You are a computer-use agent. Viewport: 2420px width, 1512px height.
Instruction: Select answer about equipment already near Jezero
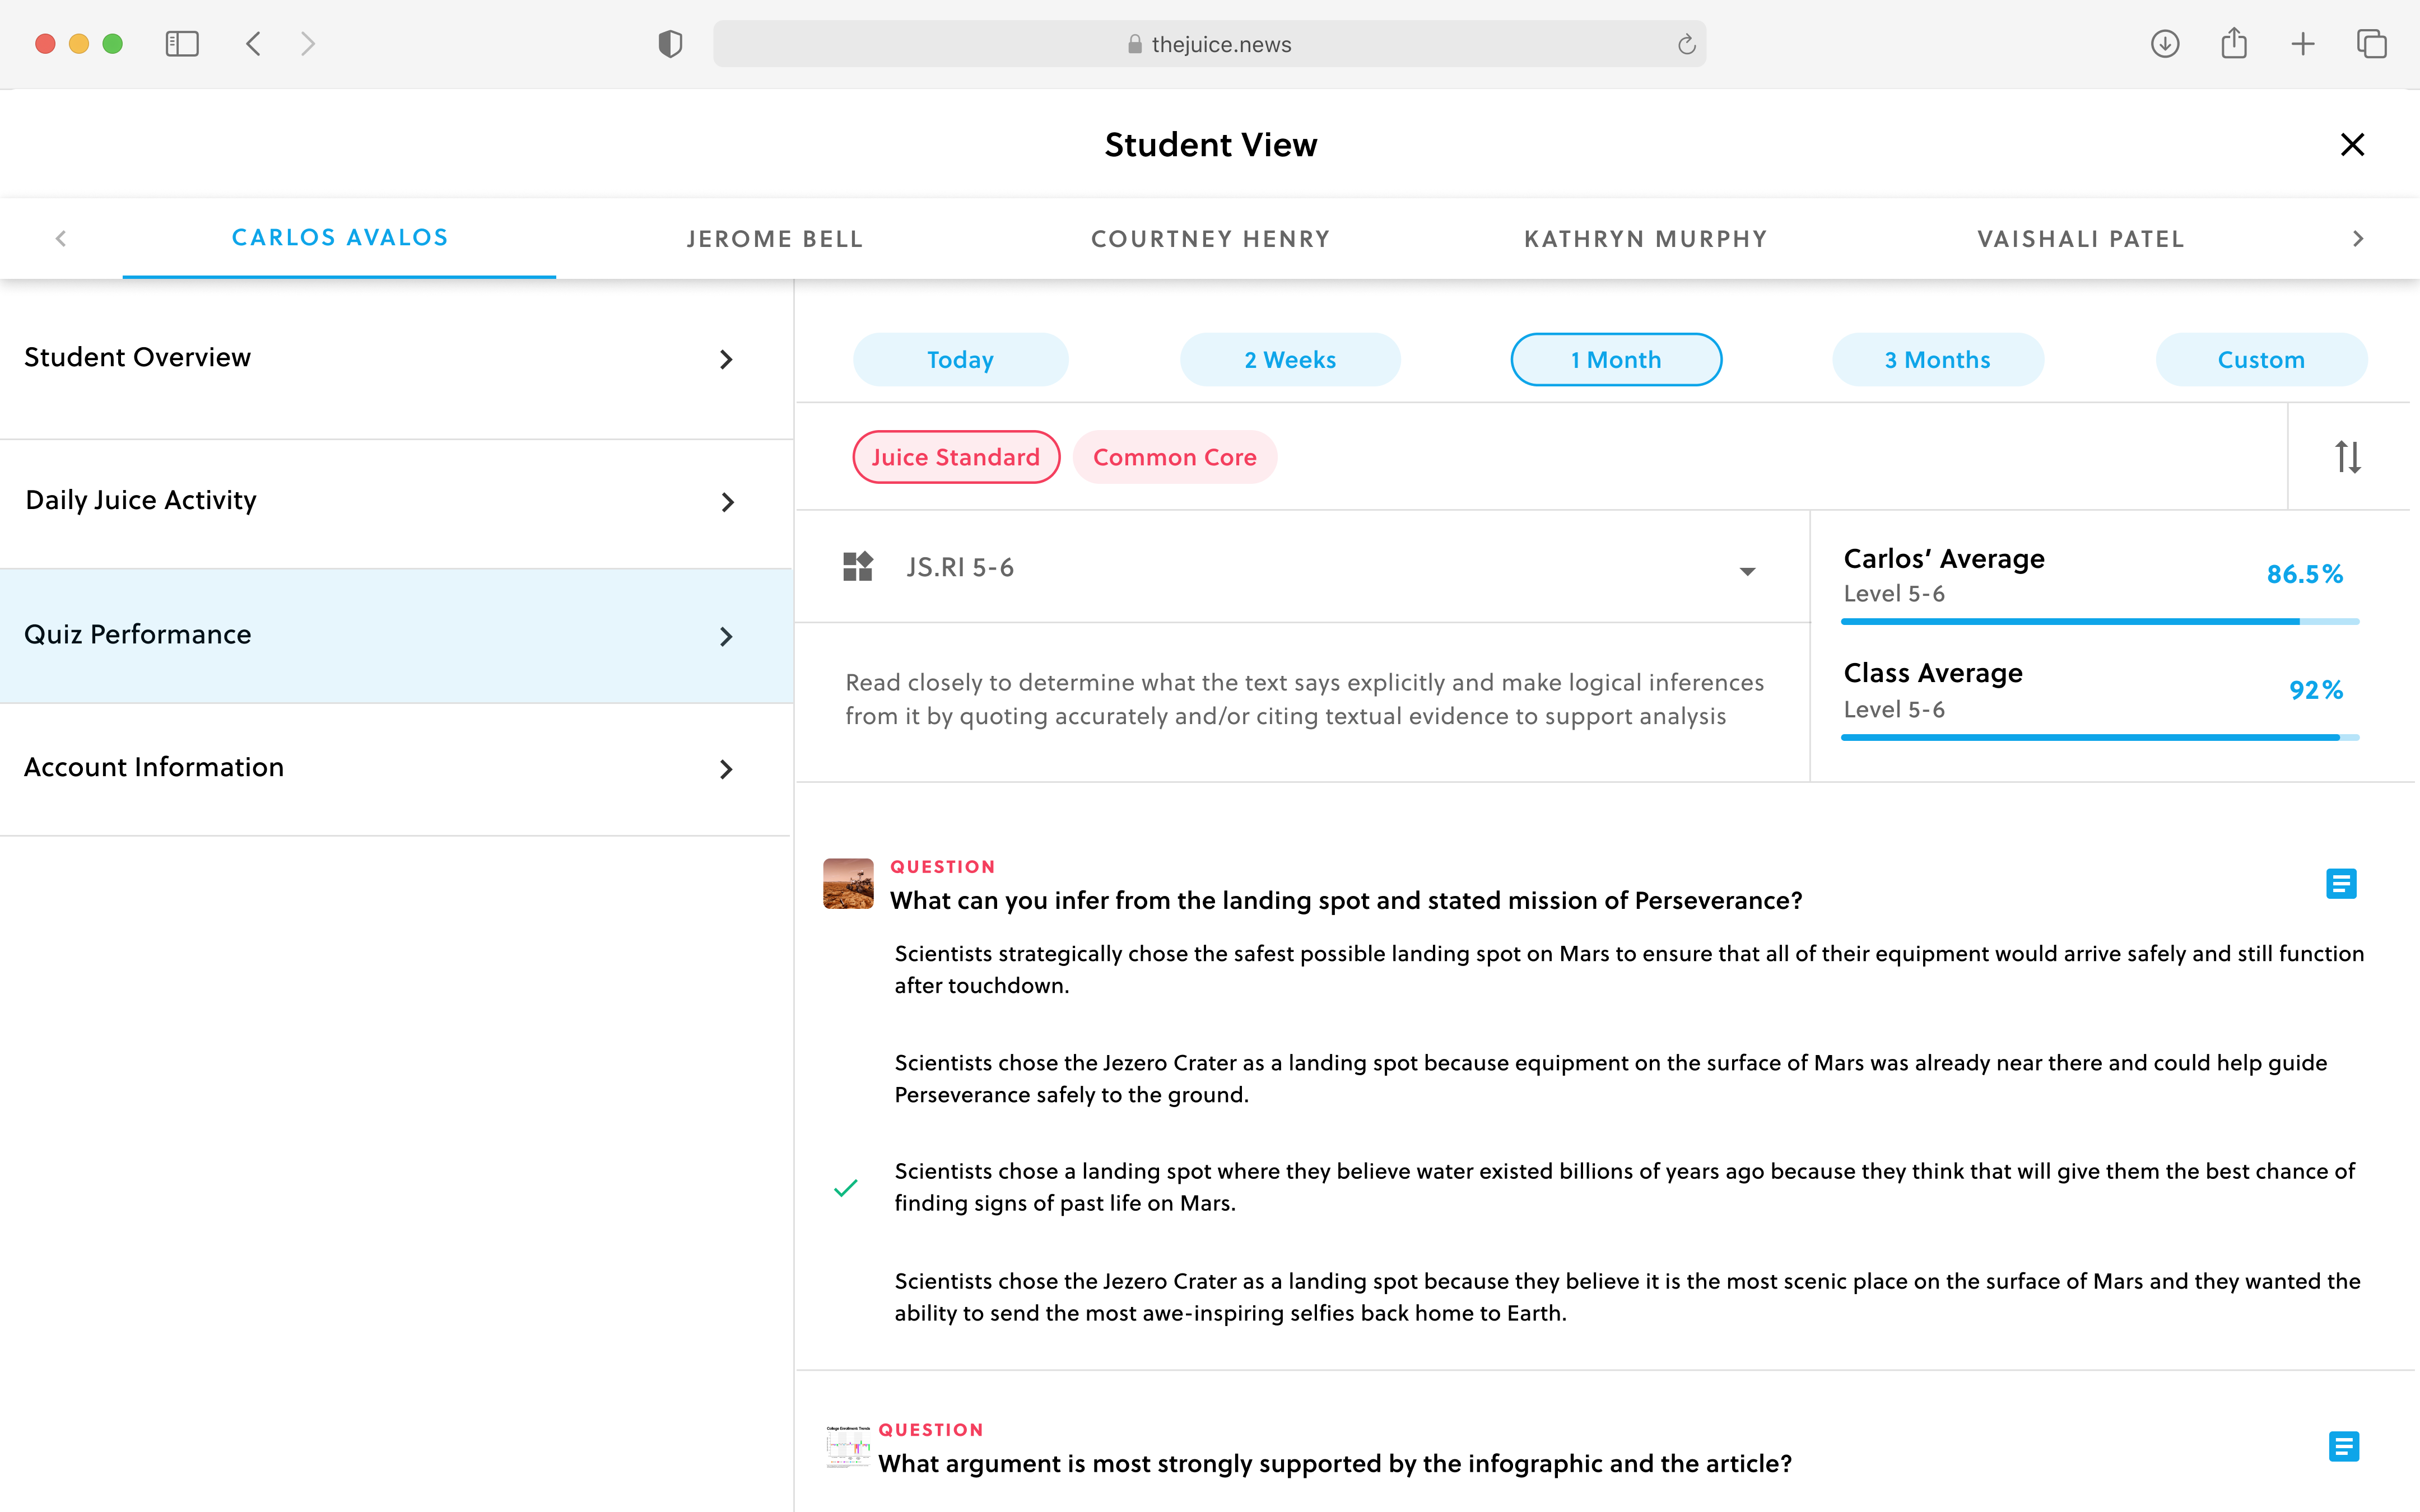tap(1611, 1078)
